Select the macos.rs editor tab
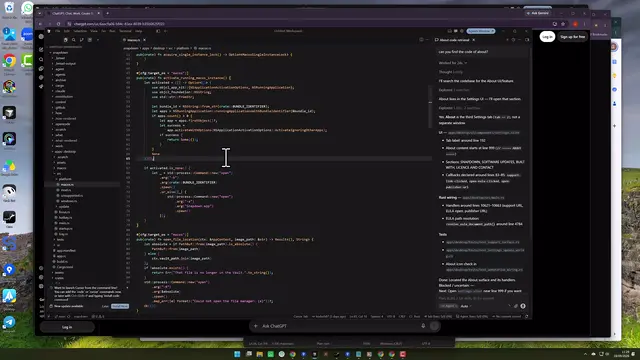 pos(133,40)
